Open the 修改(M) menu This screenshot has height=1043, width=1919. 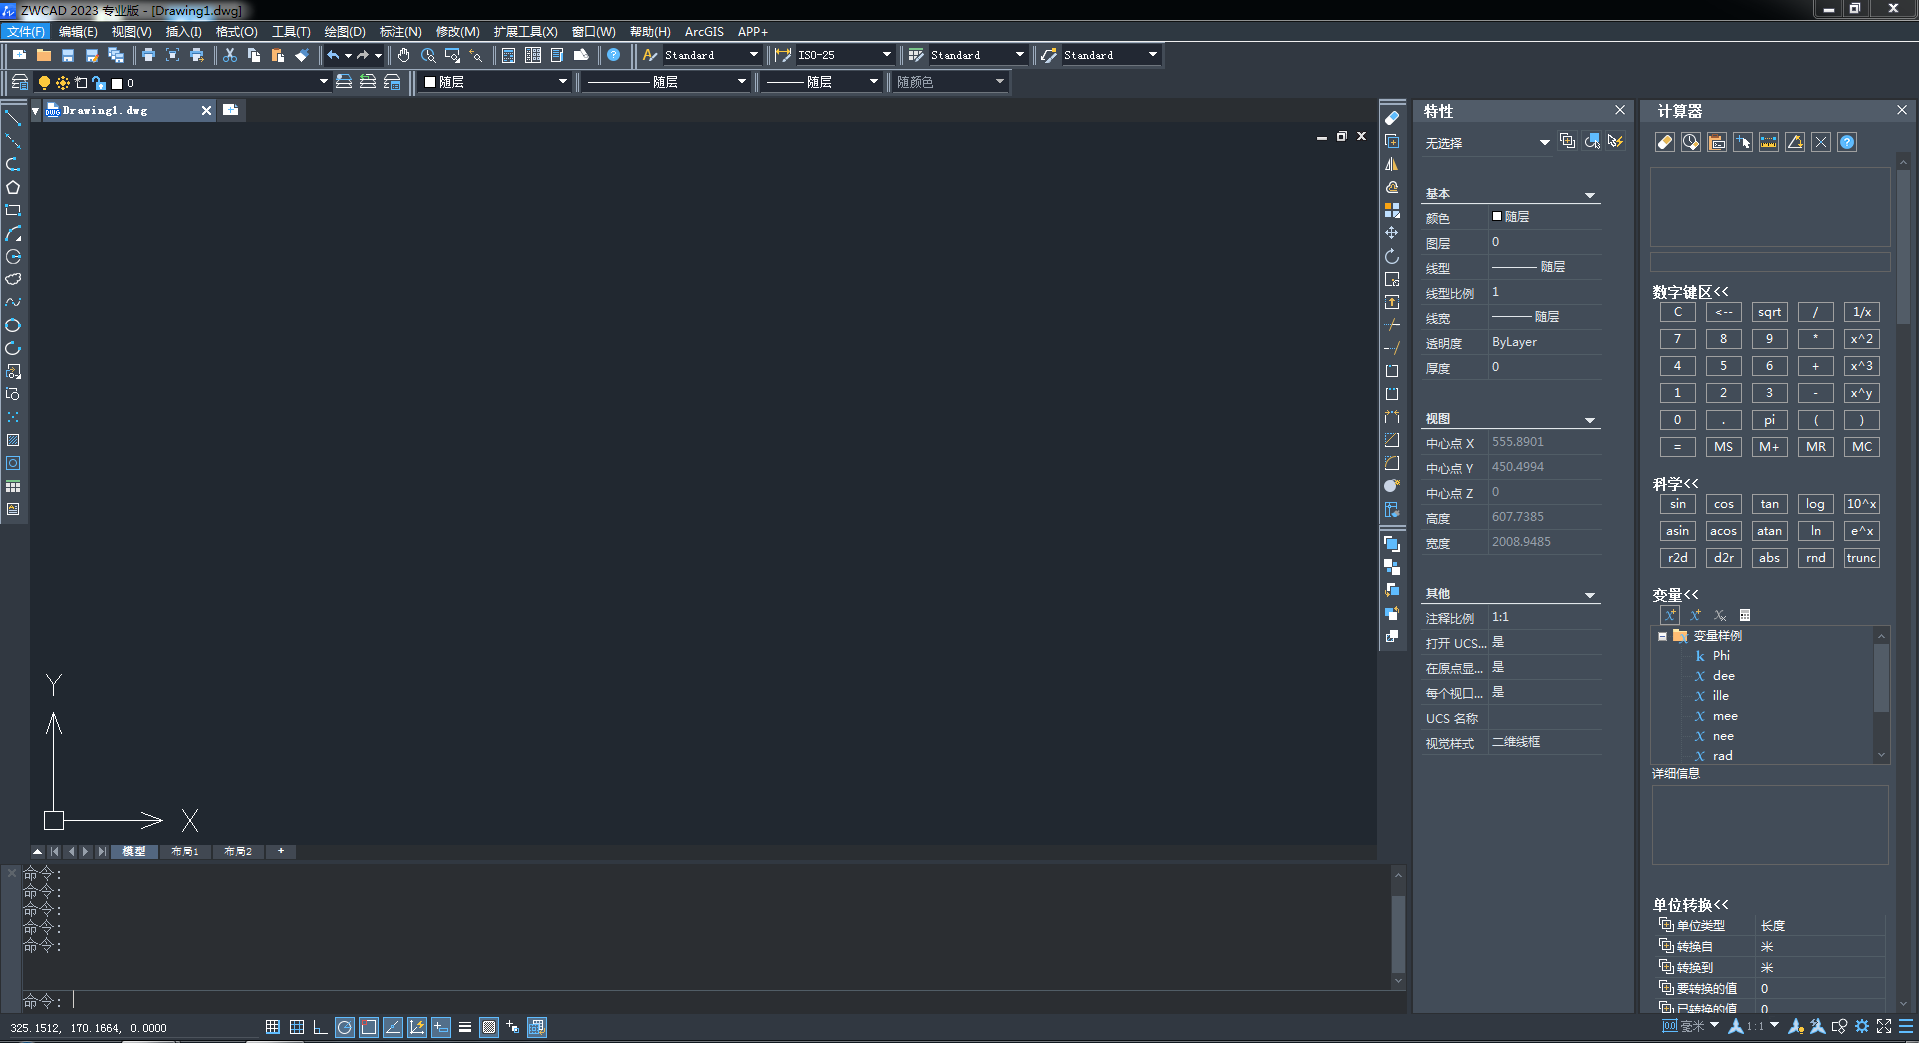[458, 31]
